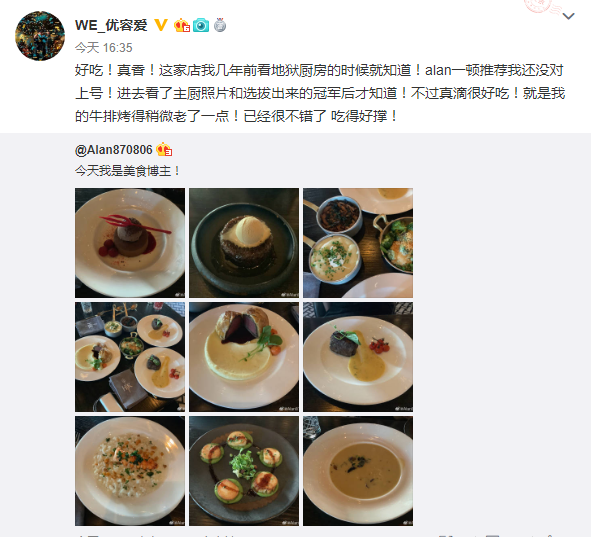Open the steak with cherry tomatoes photo
This screenshot has width=591, height=537.
tap(358, 357)
